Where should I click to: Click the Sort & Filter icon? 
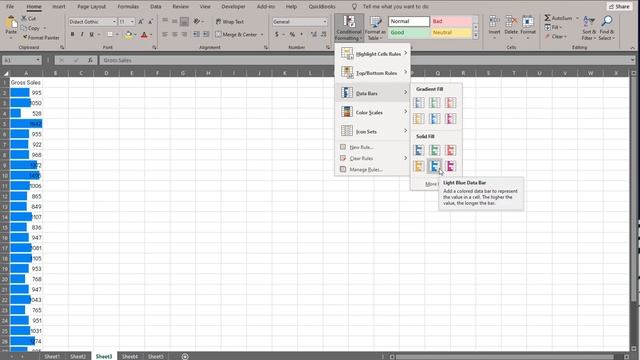(x=589, y=21)
